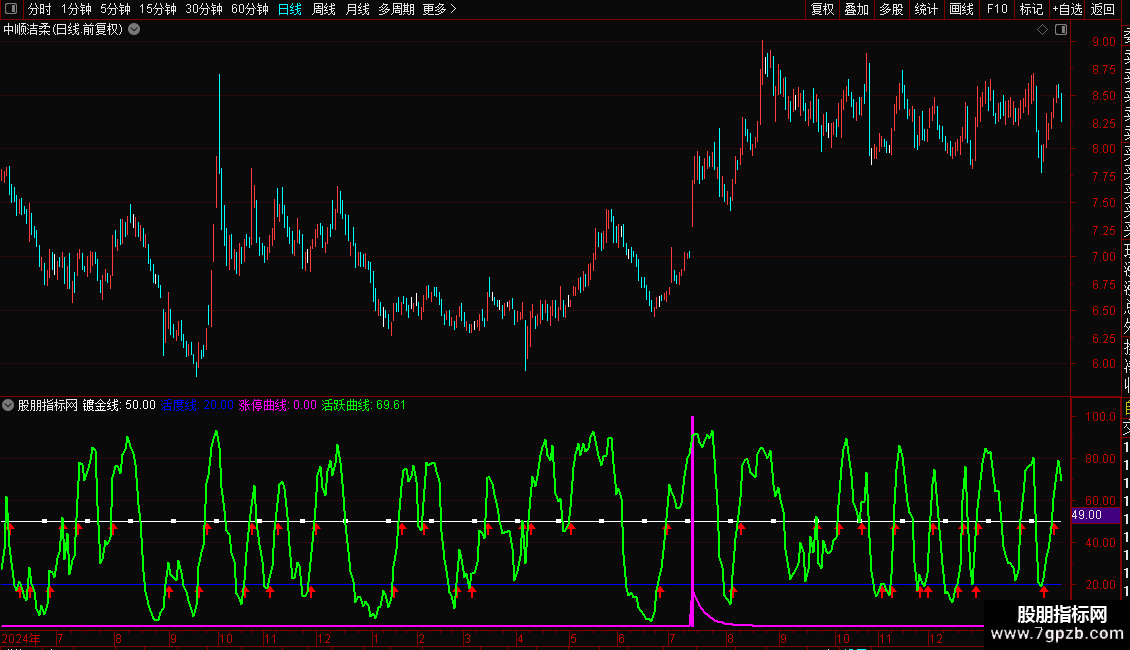The width and height of the screenshot is (1130, 650).
Task: Expand the 中顺洁柔 chart title dropdown
Action: click(134, 30)
